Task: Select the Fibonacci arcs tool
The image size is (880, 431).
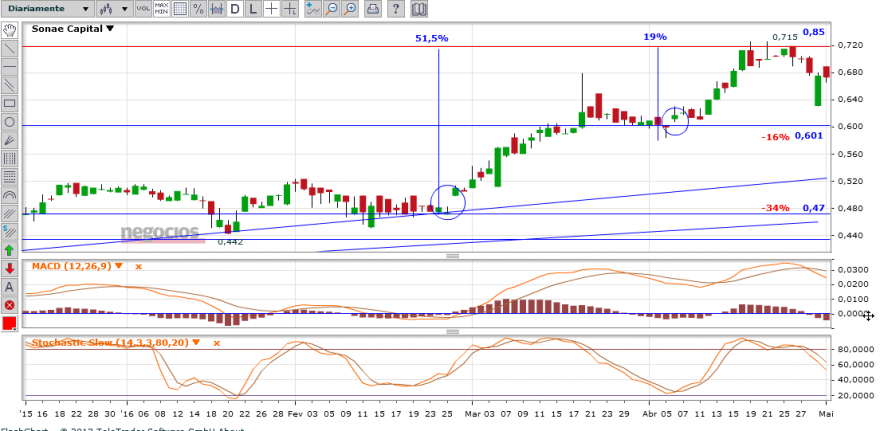Action: point(10,195)
